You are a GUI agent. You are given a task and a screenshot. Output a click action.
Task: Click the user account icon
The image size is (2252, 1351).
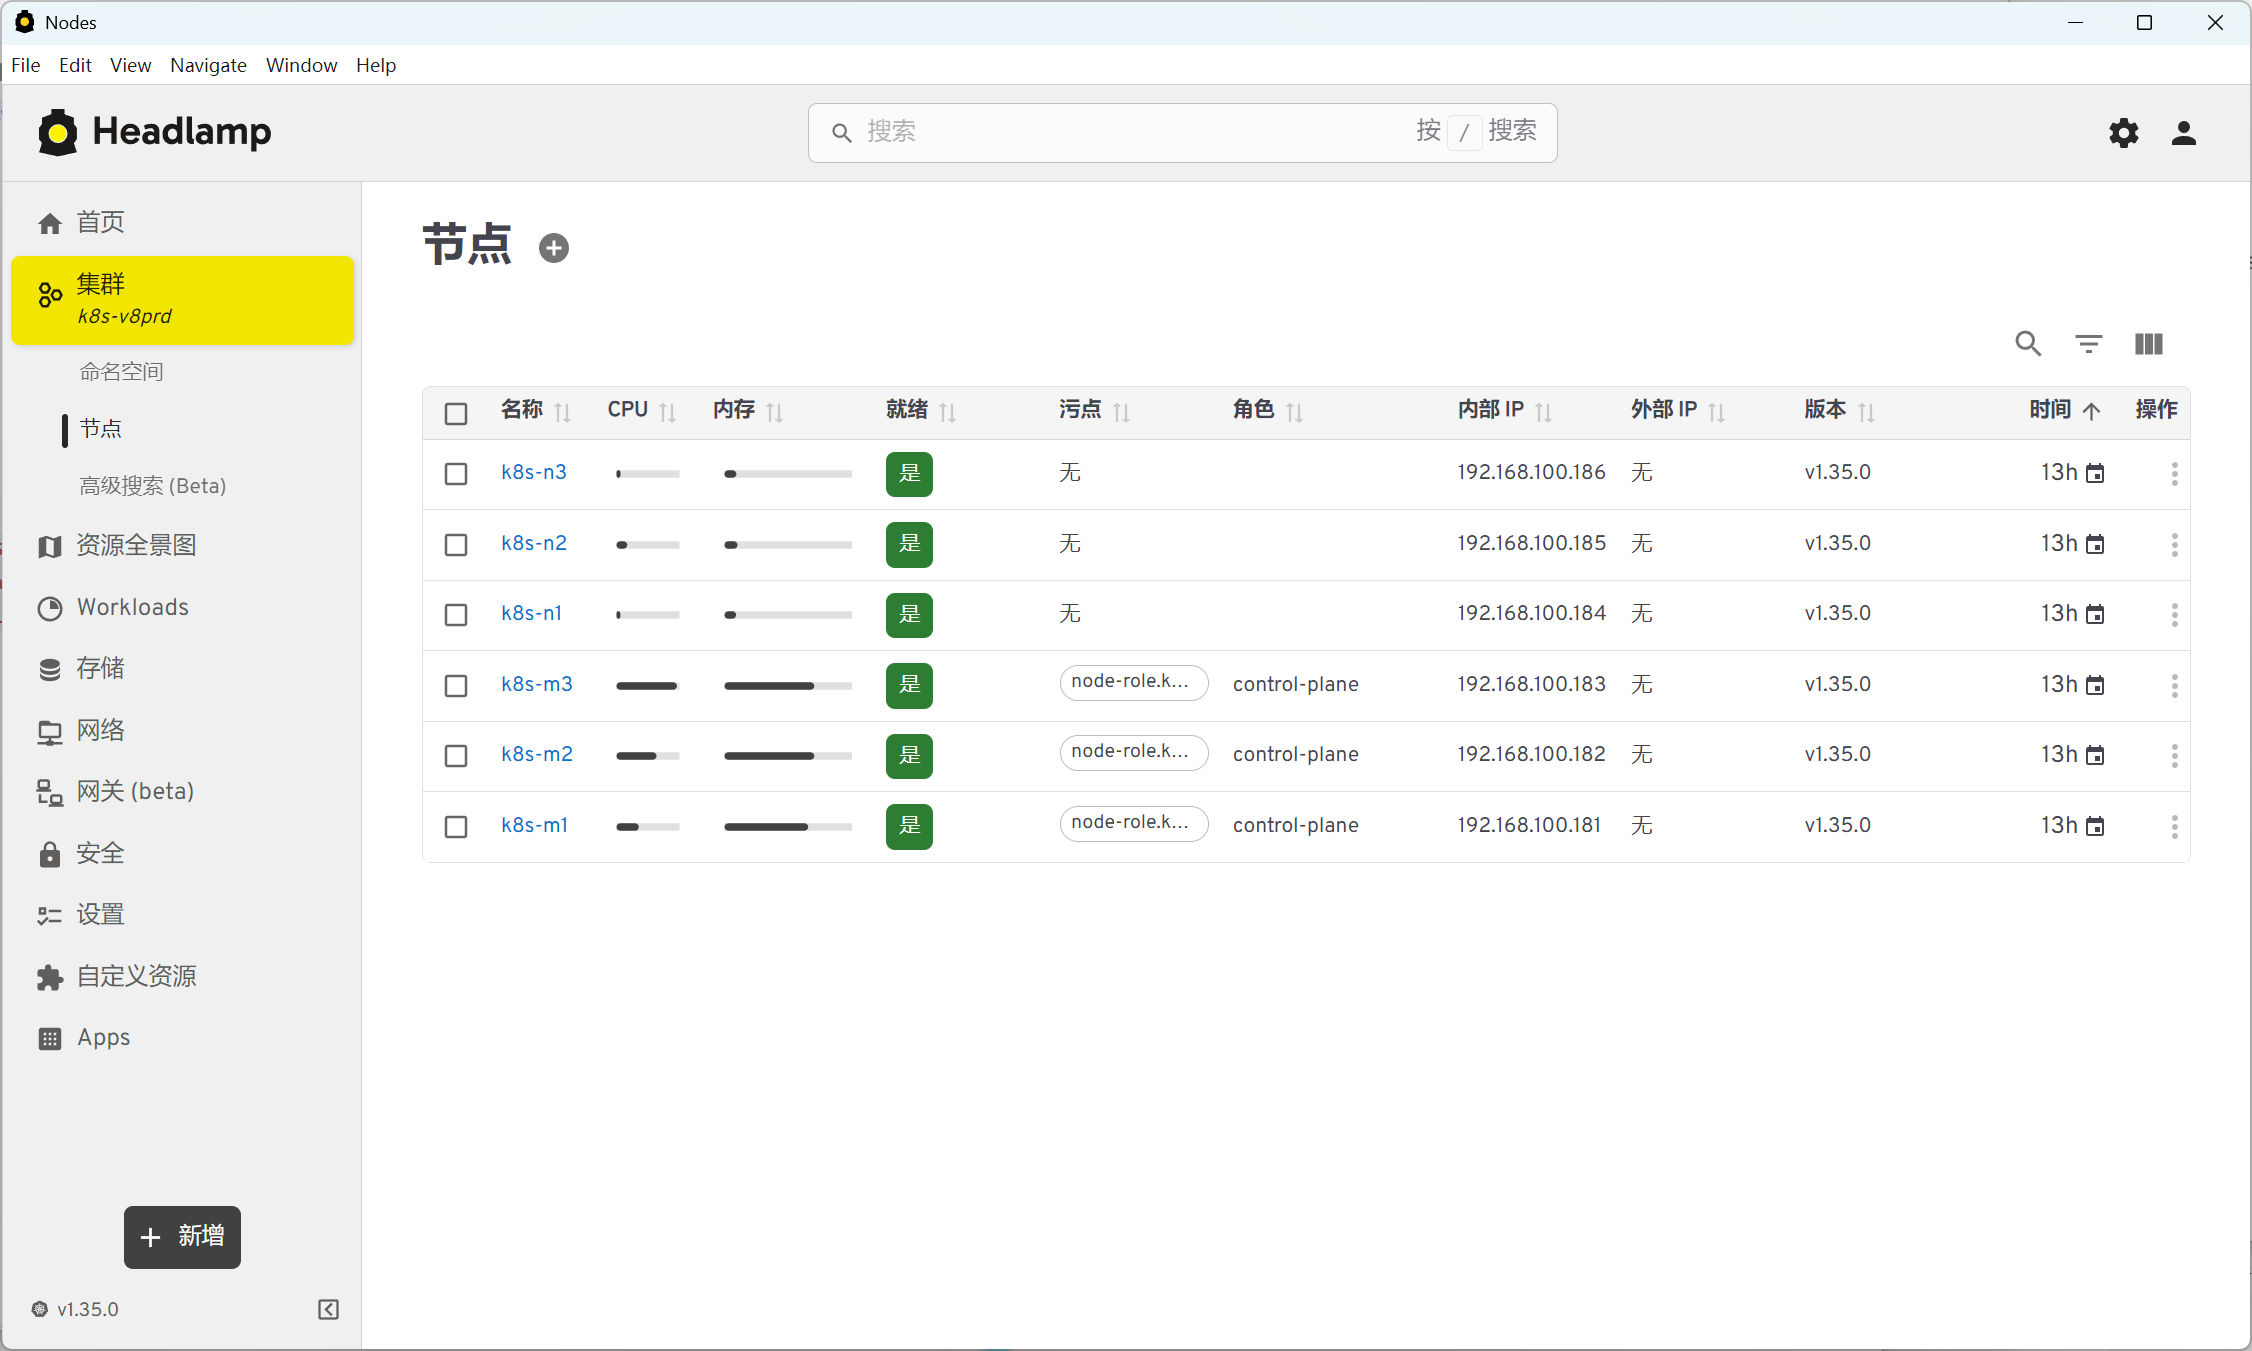point(2183,133)
